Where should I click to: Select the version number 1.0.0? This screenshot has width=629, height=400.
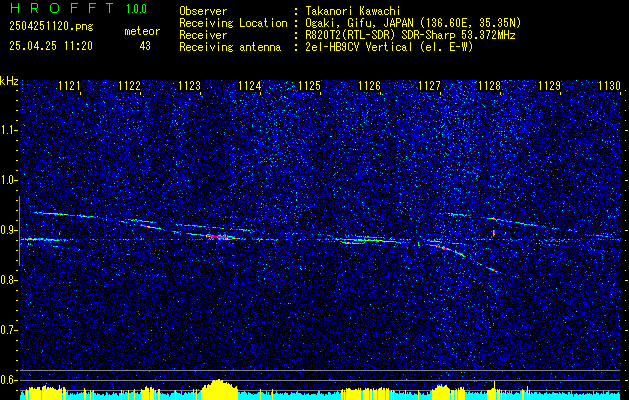136,9
